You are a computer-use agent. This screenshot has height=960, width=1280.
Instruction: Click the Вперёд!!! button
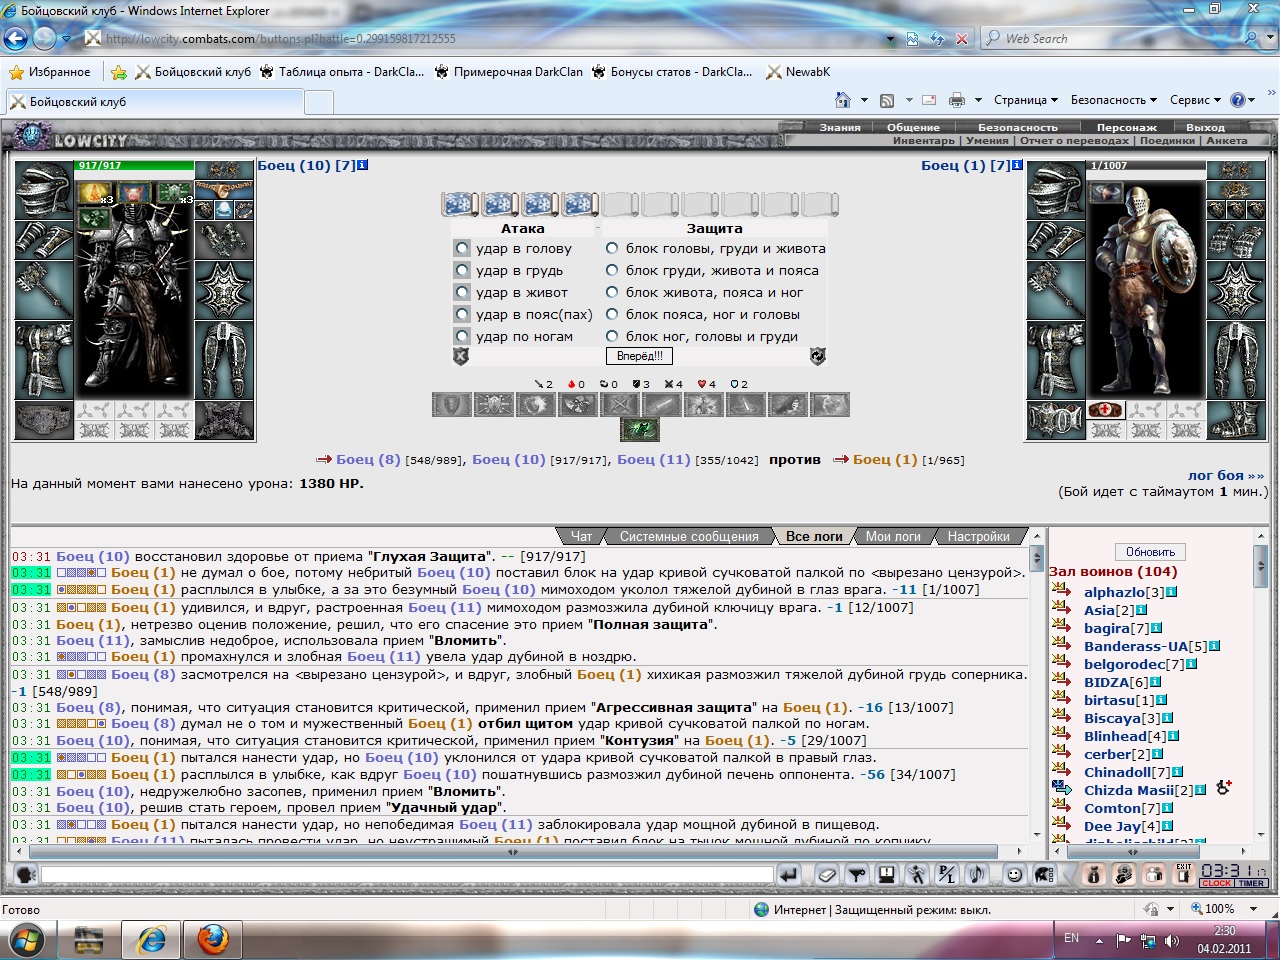pyautogui.click(x=639, y=356)
